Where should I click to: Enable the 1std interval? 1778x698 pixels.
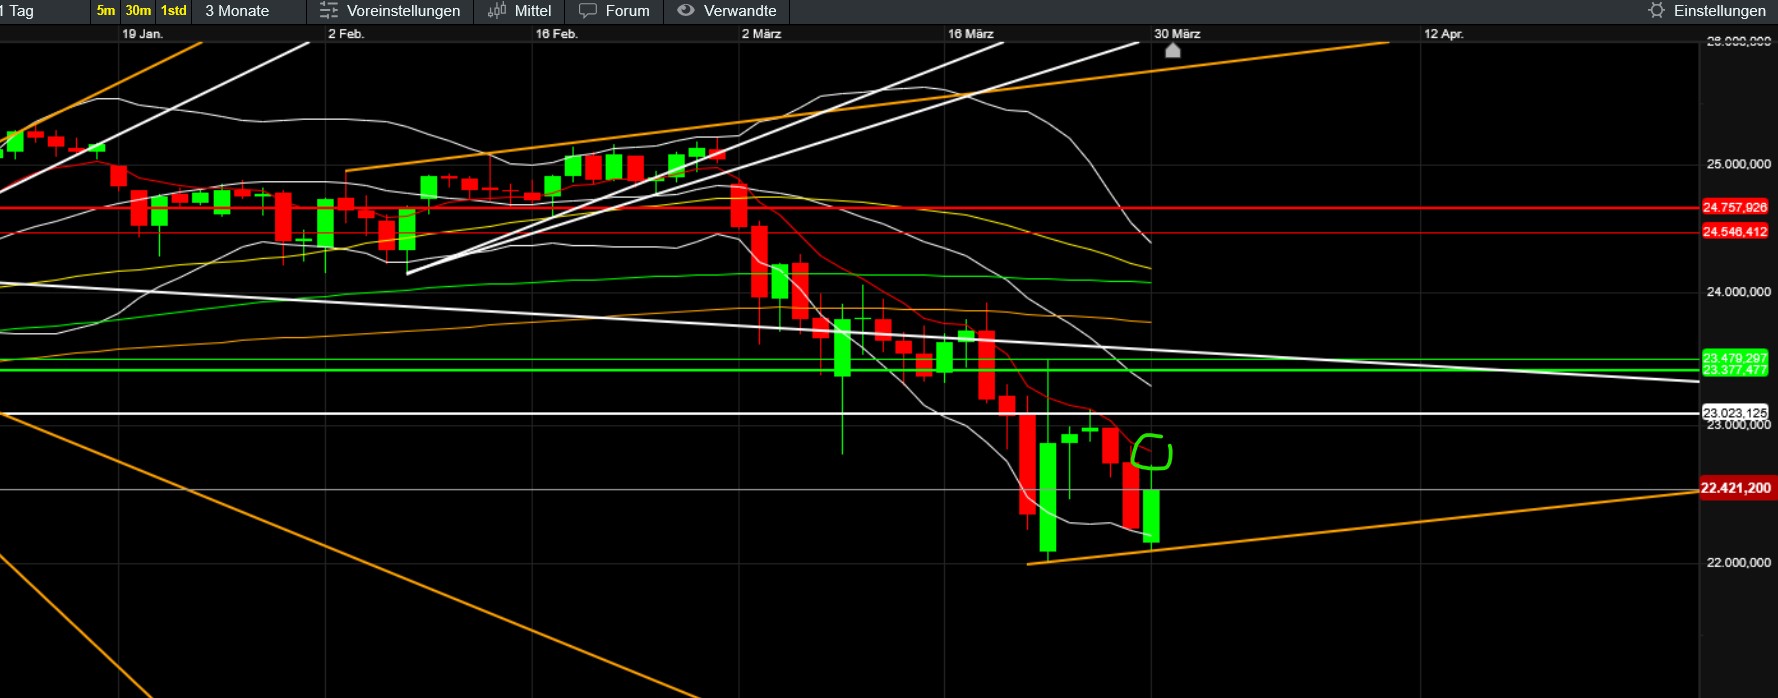pyautogui.click(x=174, y=11)
